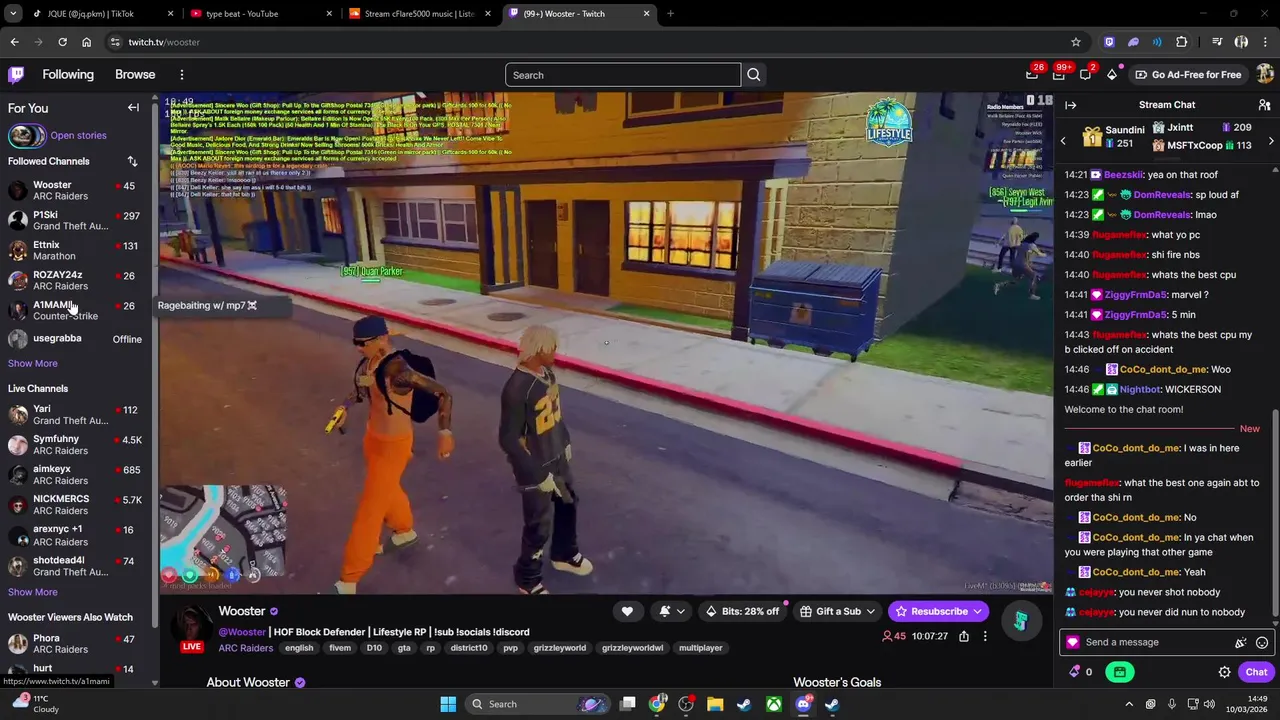Open Xbox app from taskbar
This screenshot has height=720, width=1280.
coord(774,704)
